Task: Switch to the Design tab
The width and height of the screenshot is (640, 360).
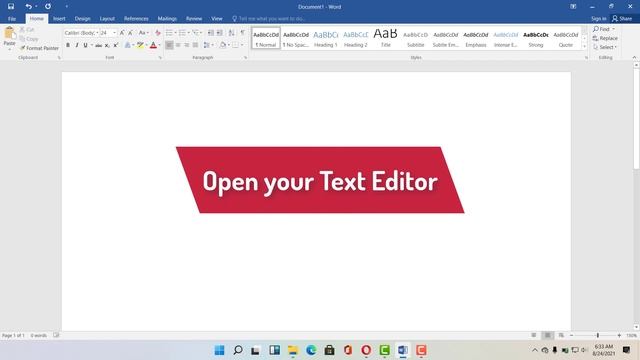Action: (x=82, y=19)
